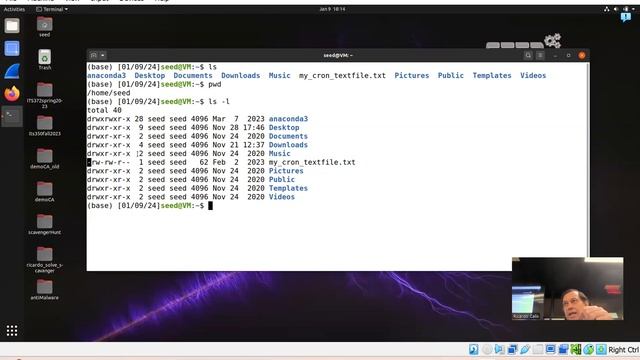
Task: Click the Right Ctrl host key label
Action: 624,350
